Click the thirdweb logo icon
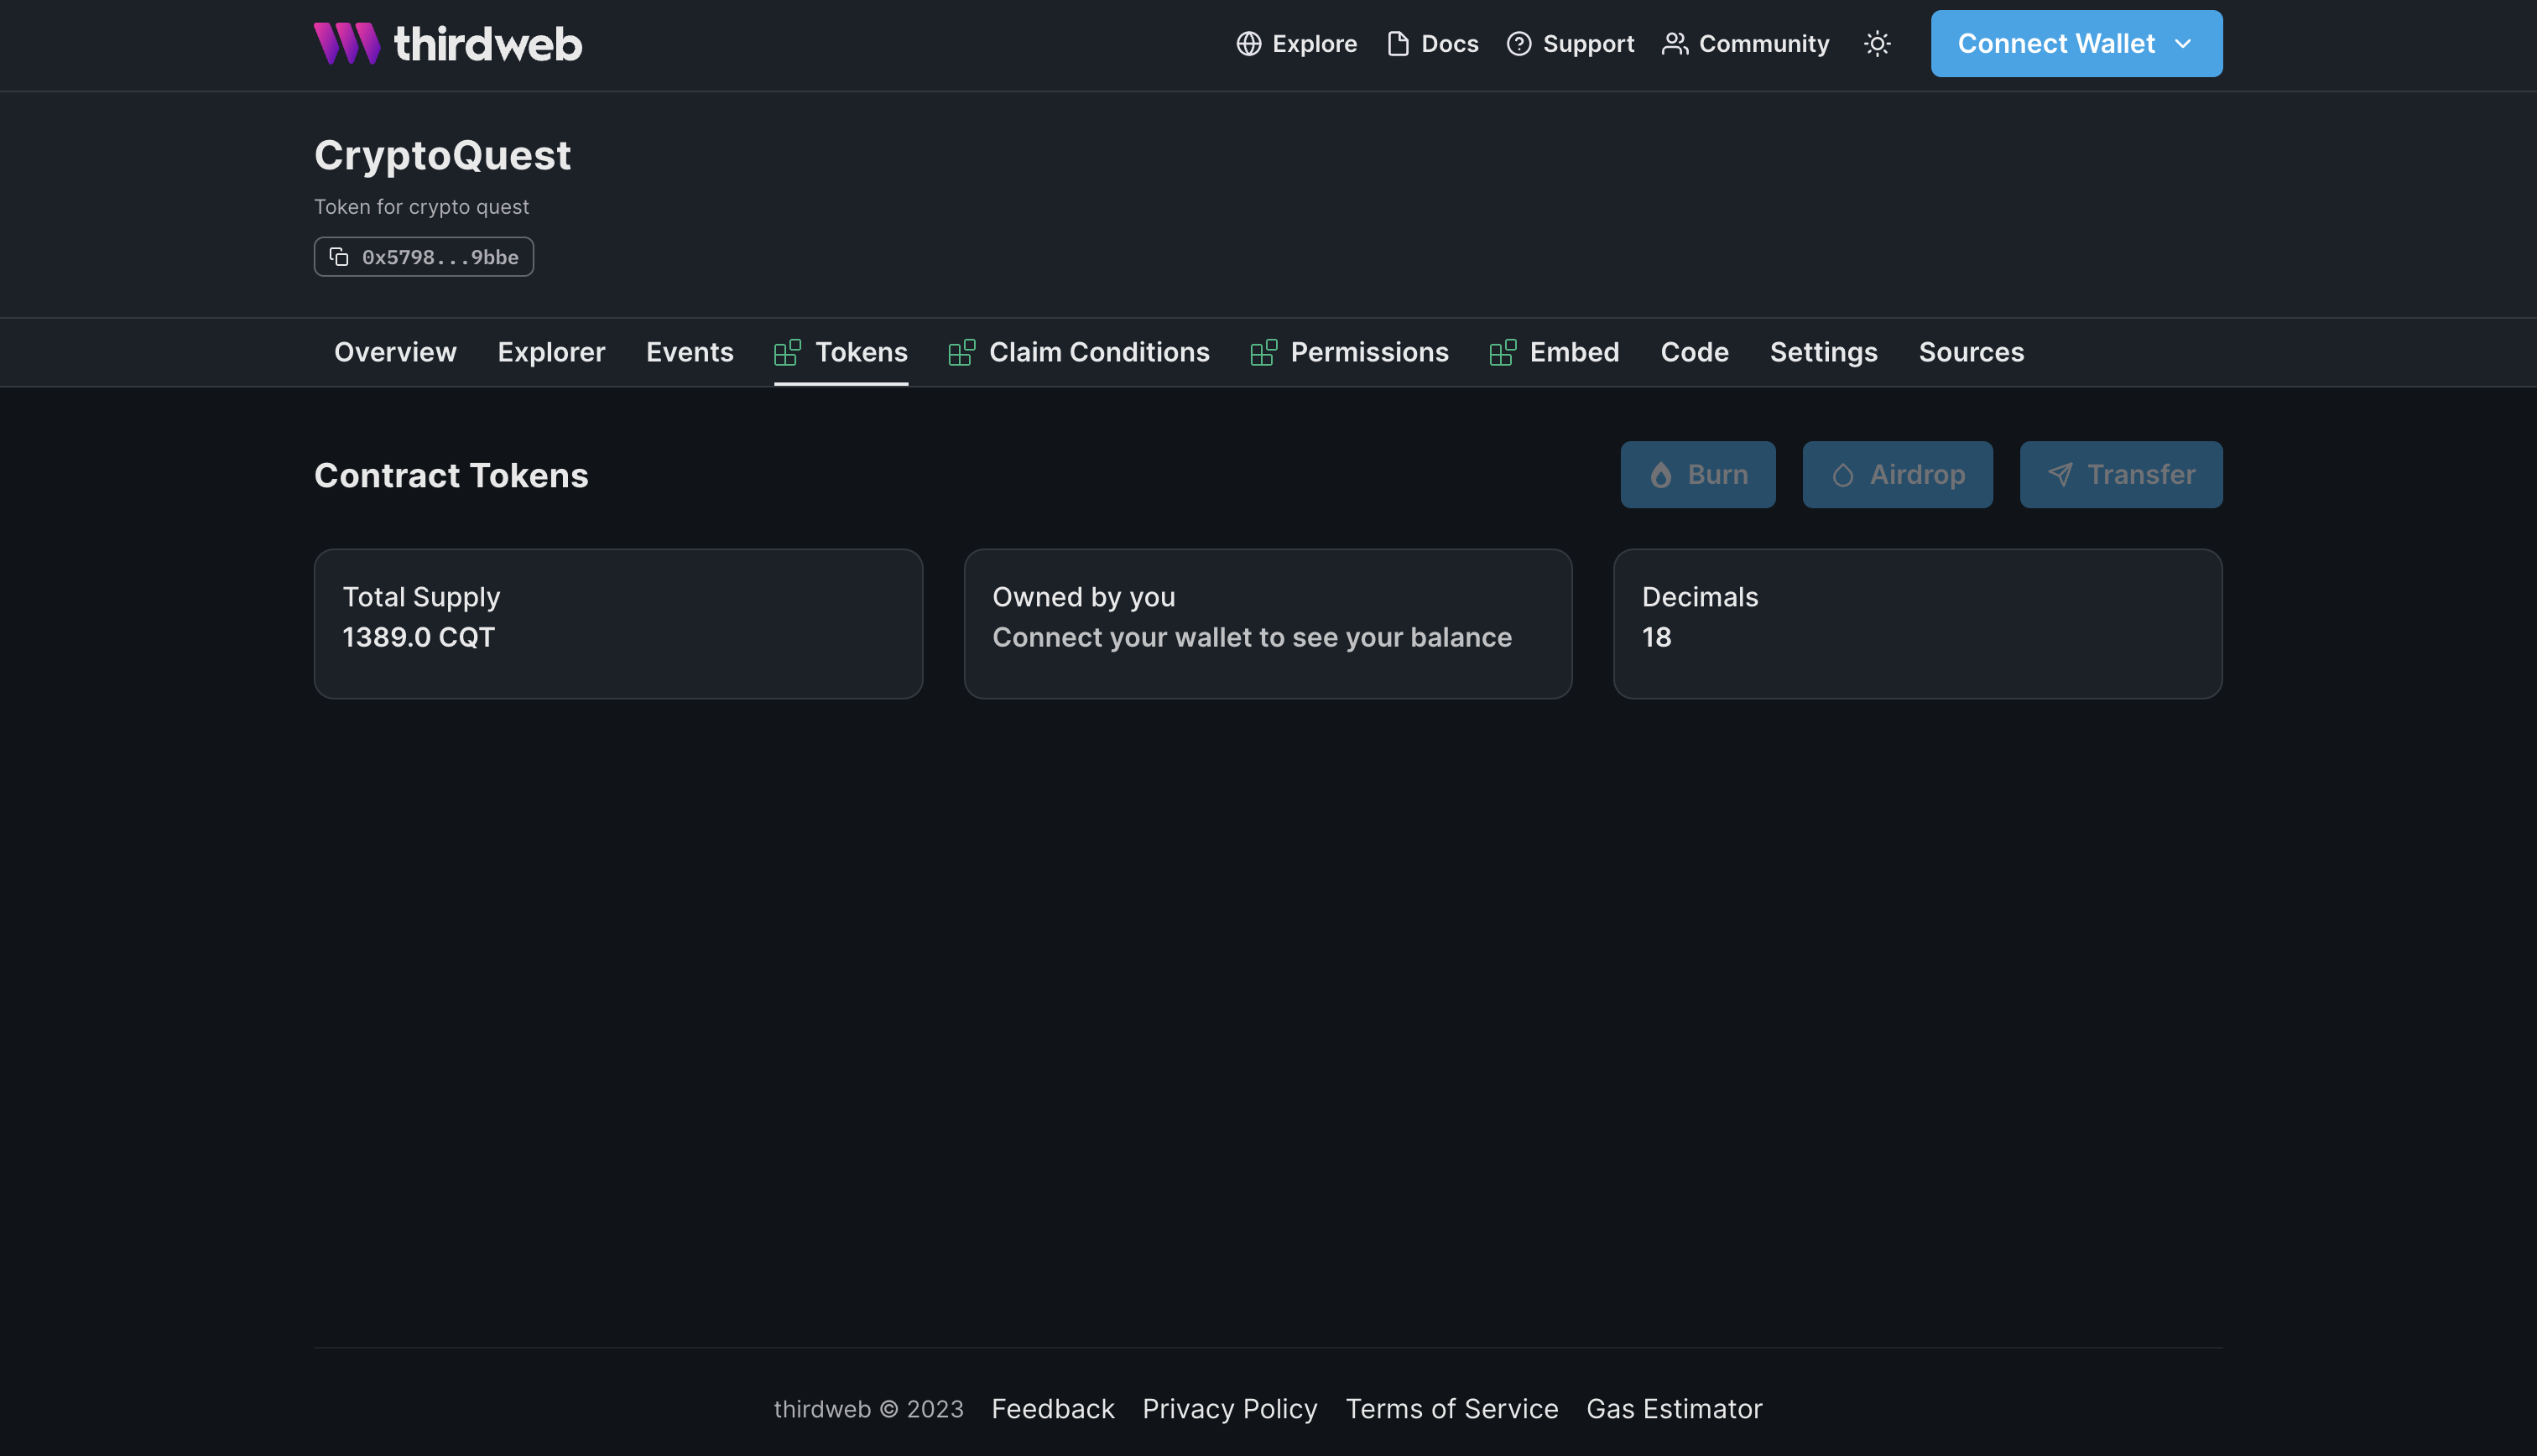 point(346,44)
